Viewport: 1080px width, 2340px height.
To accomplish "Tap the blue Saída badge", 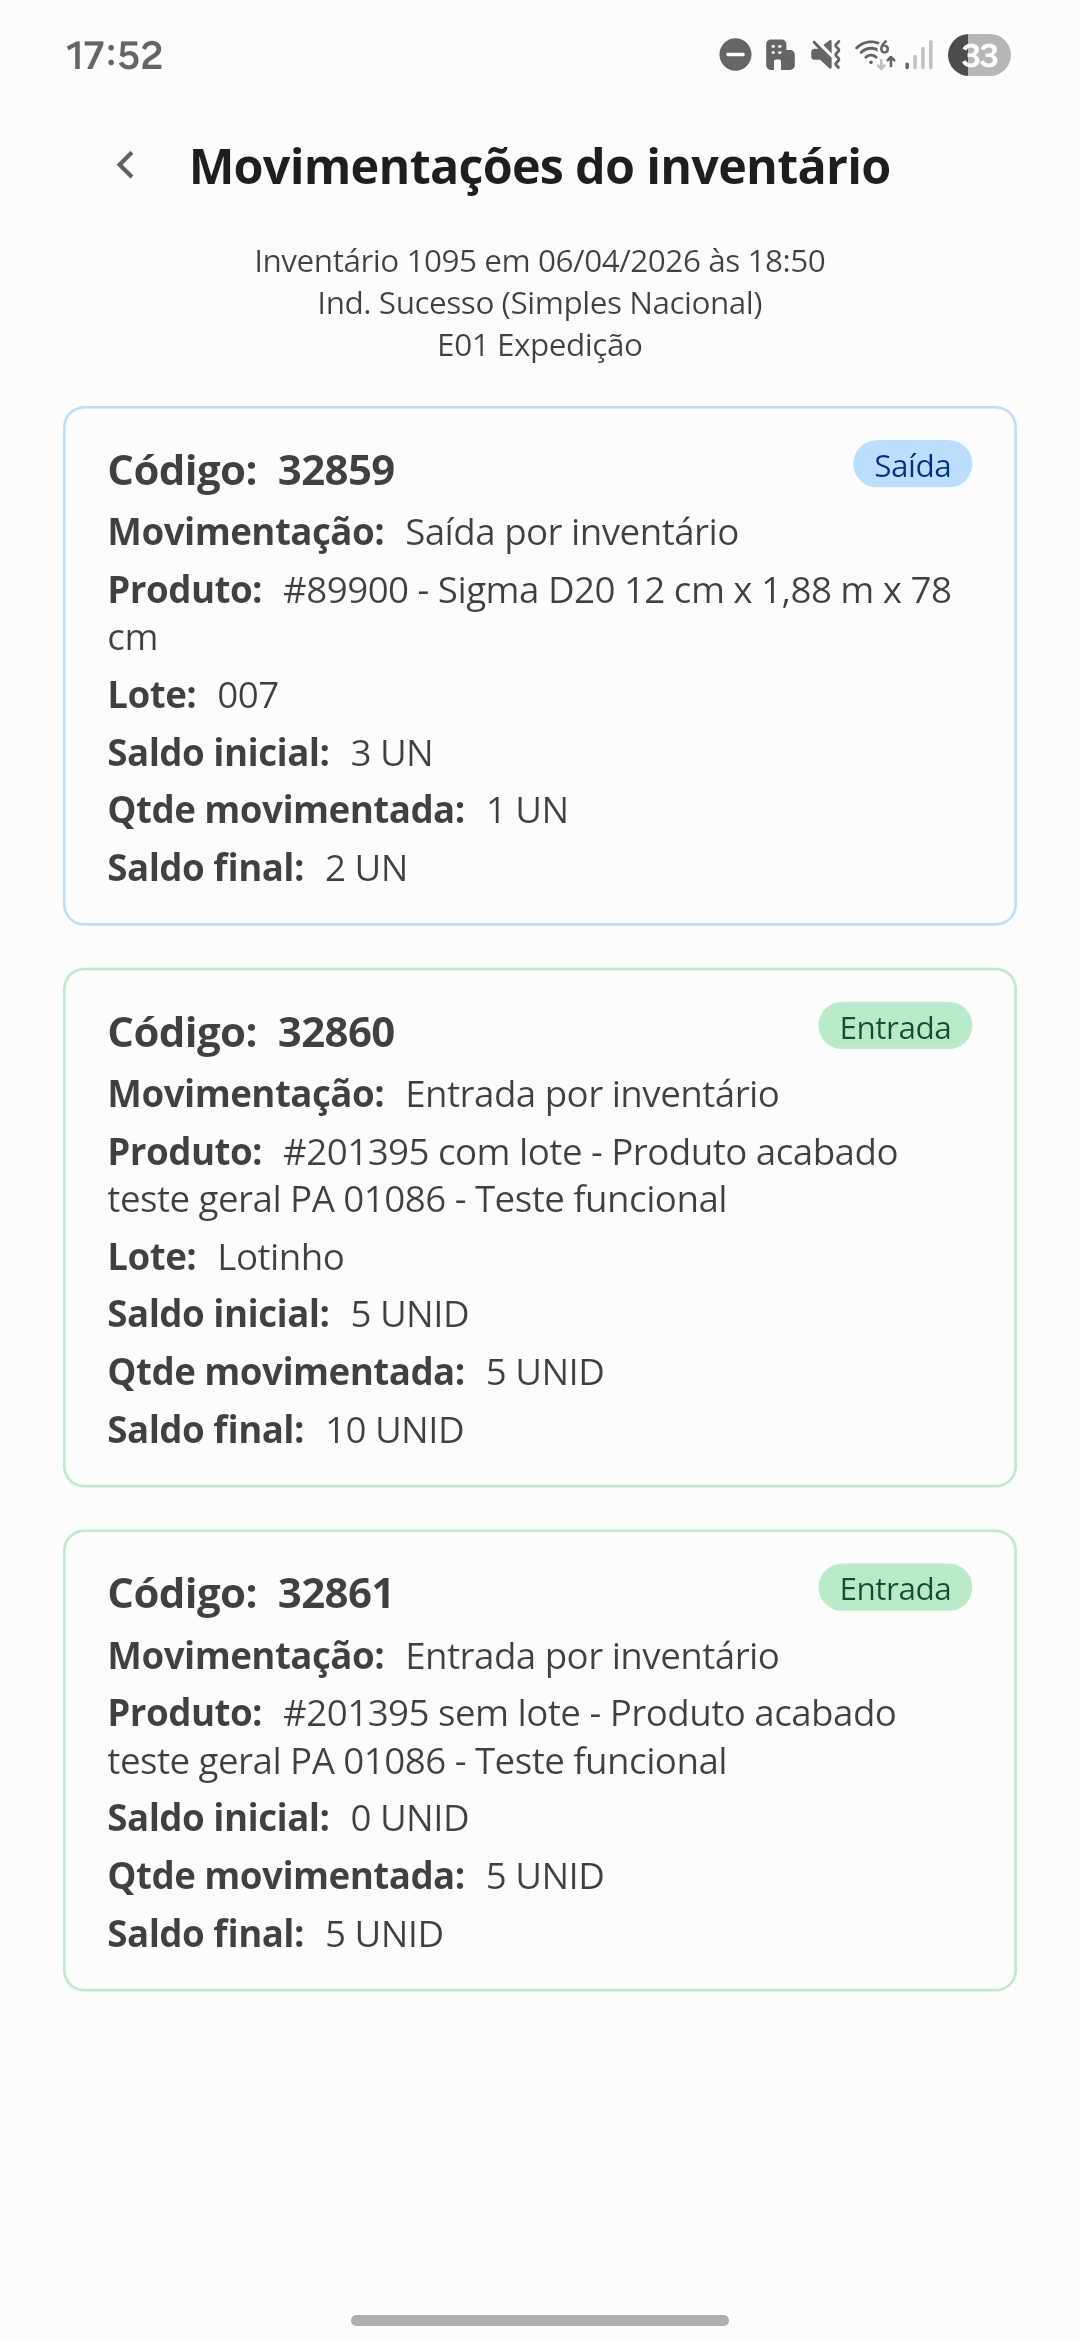I will click(x=912, y=465).
